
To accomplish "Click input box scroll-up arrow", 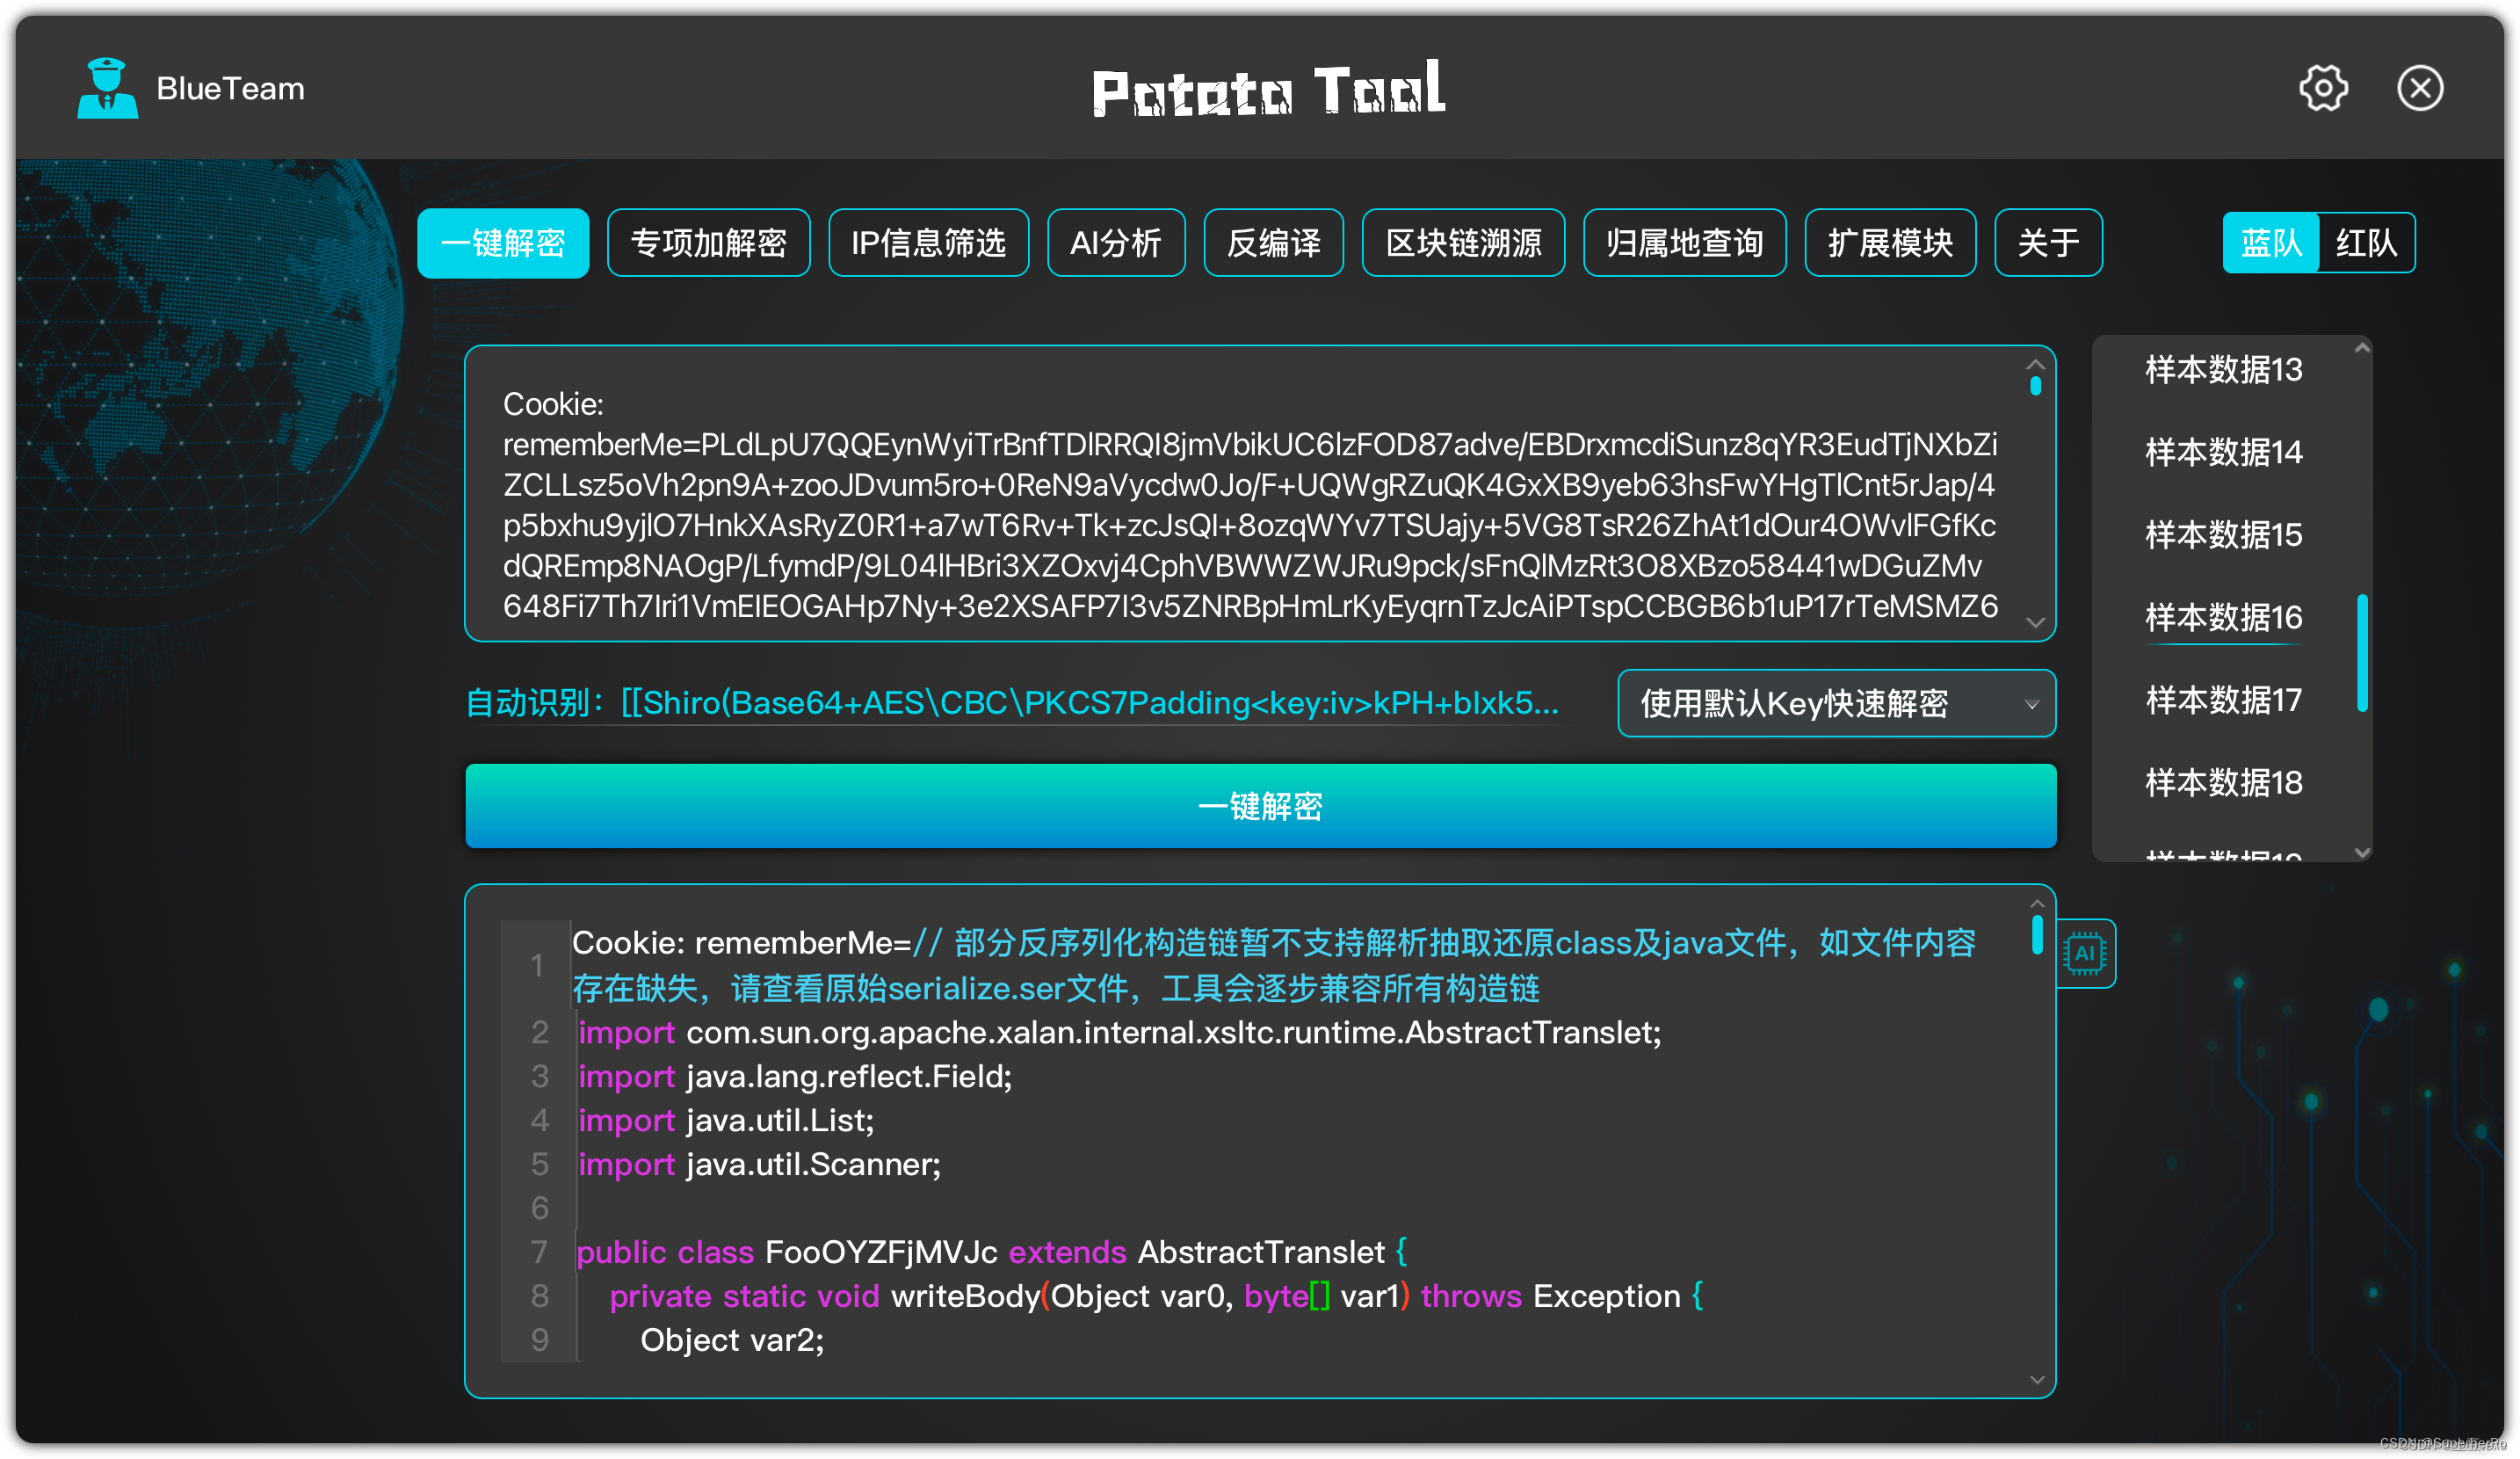I will click(2035, 364).
